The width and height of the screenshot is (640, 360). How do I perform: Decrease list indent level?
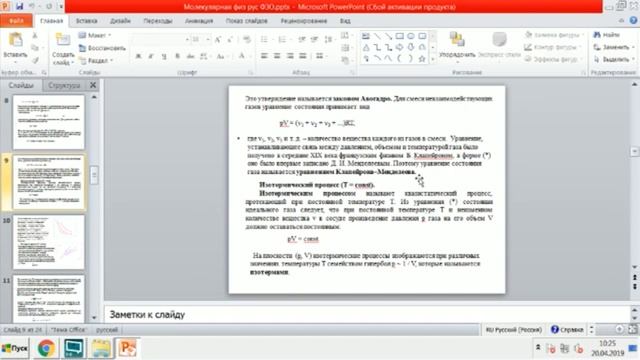coord(302,40)
